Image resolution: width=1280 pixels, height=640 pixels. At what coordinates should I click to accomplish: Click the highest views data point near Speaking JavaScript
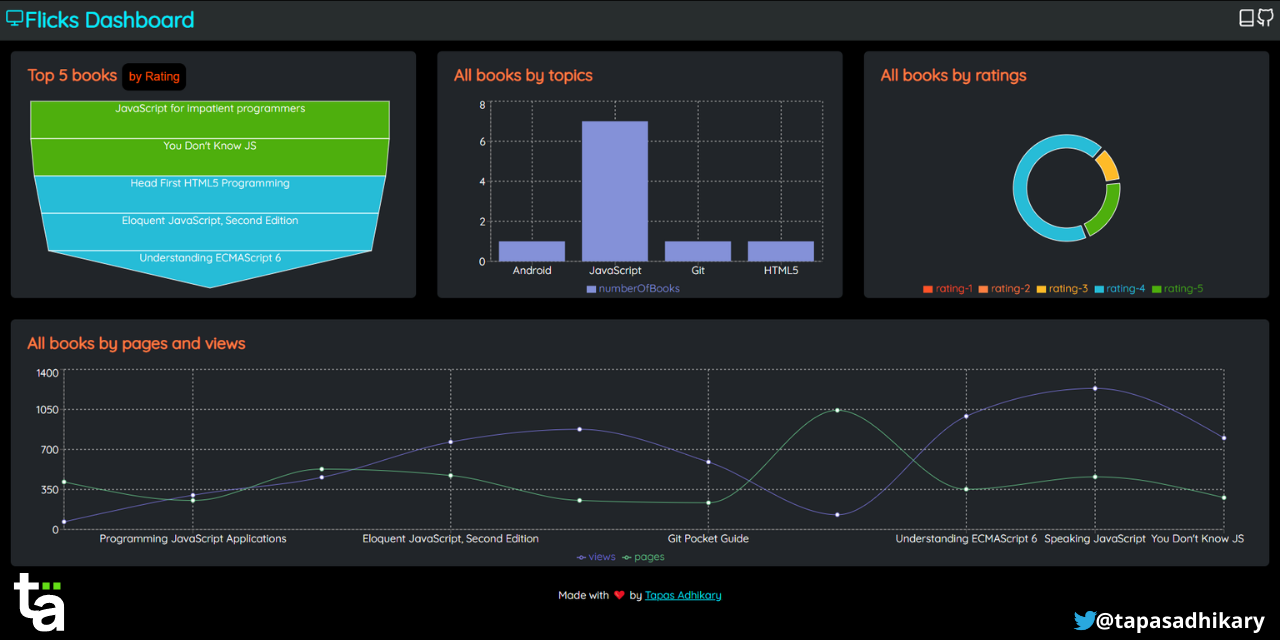[x=1094, y=388]
